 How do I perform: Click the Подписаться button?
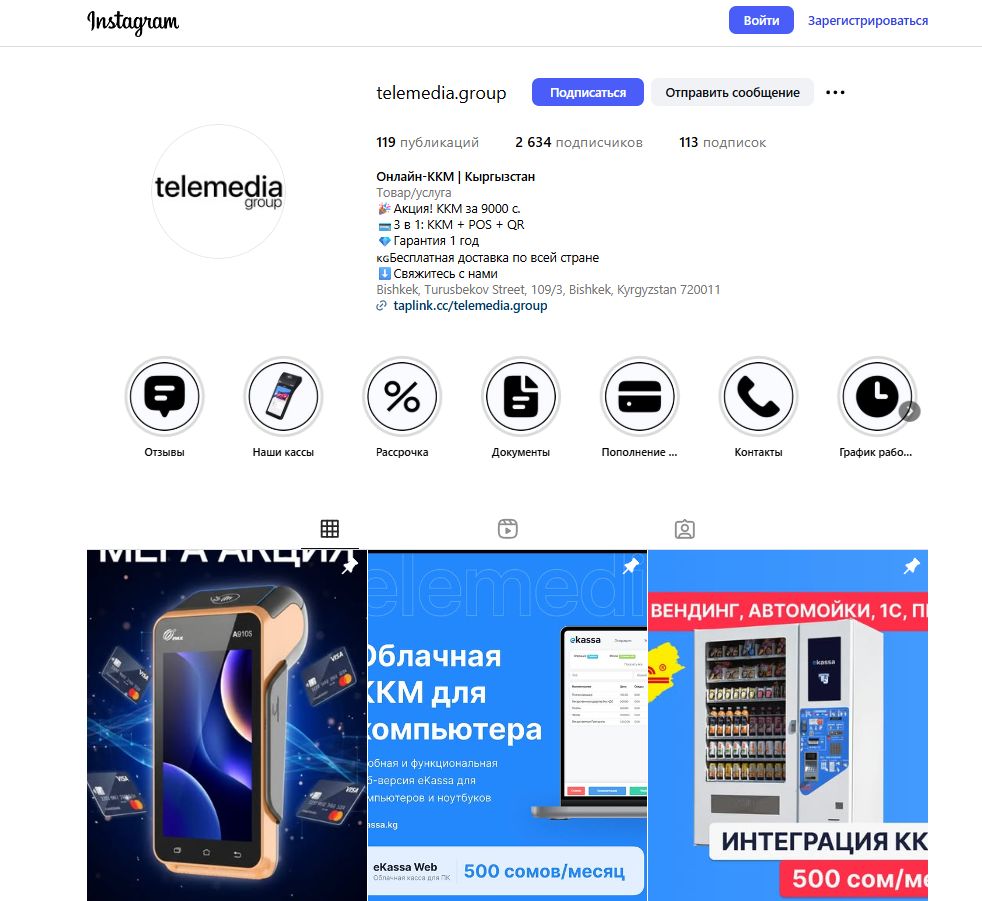coord(587,92)
